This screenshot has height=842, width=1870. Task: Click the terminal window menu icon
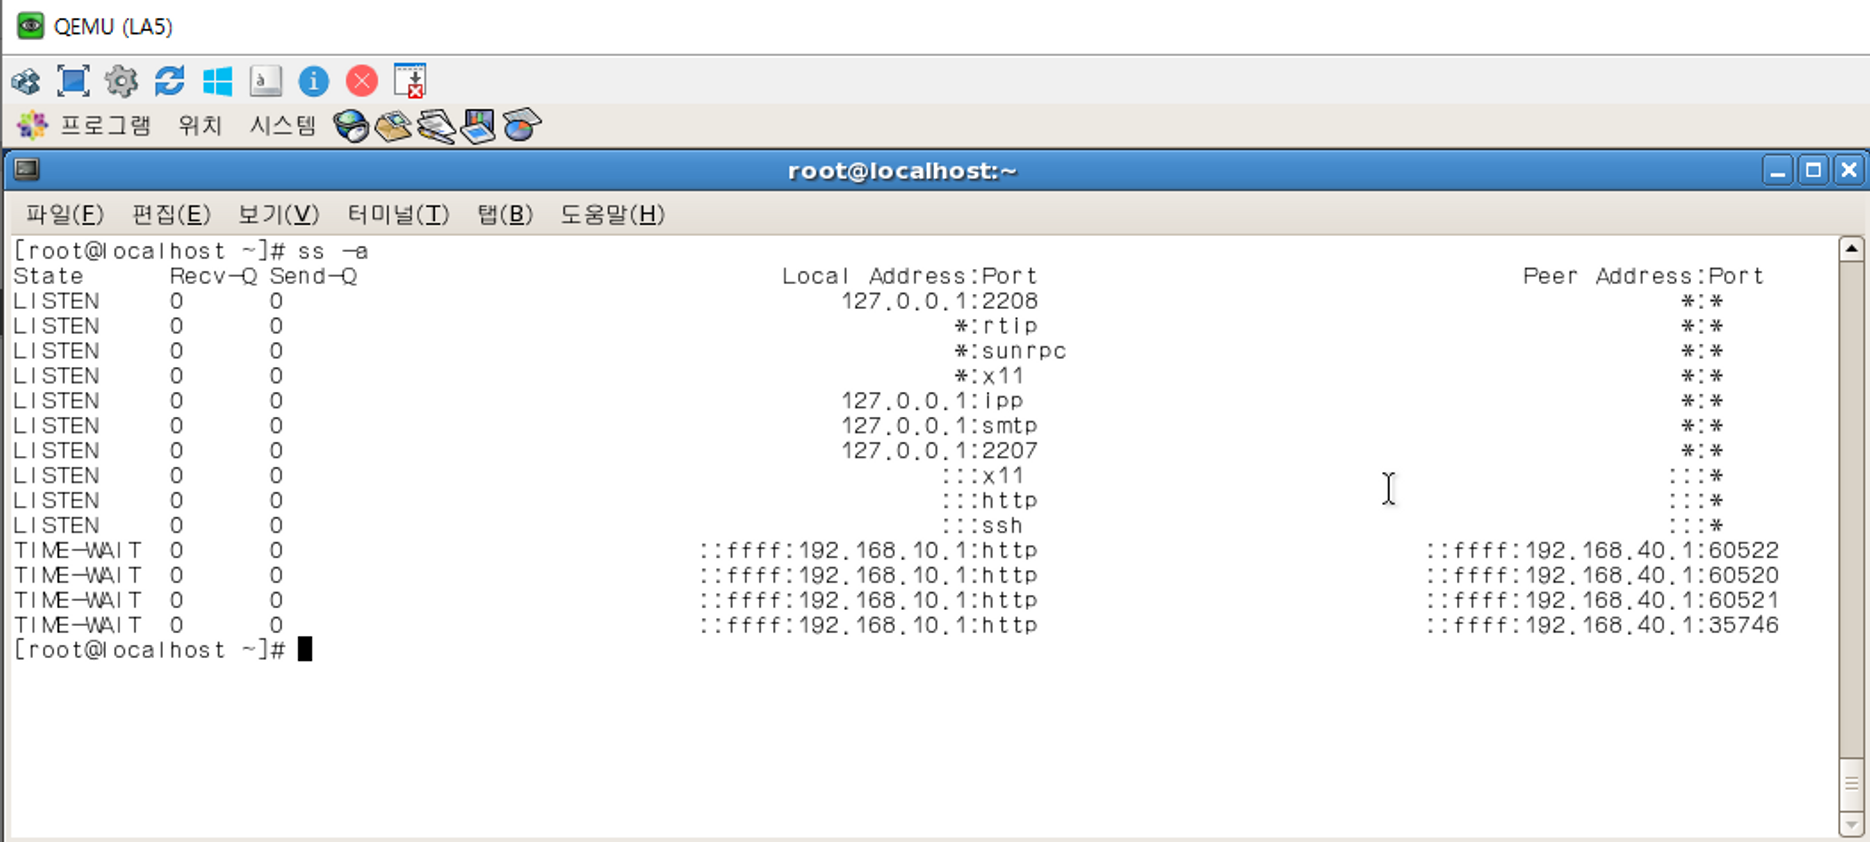27,170
